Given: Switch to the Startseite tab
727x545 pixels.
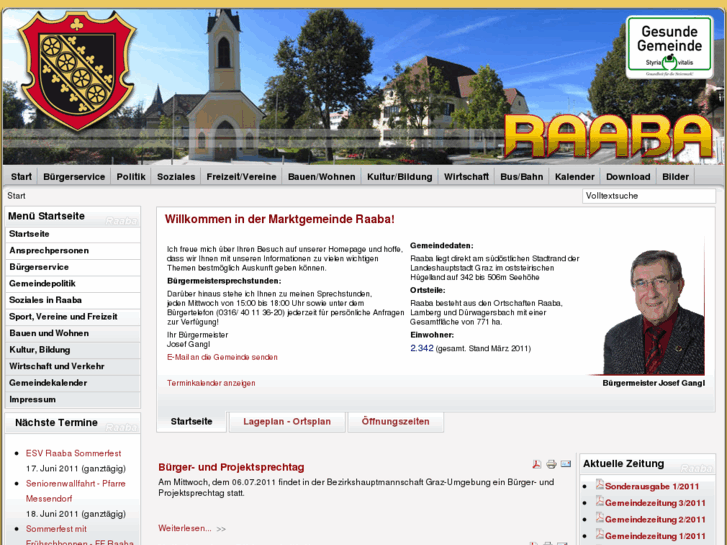Looking at the screenshot, I should [x=191, y=422].
